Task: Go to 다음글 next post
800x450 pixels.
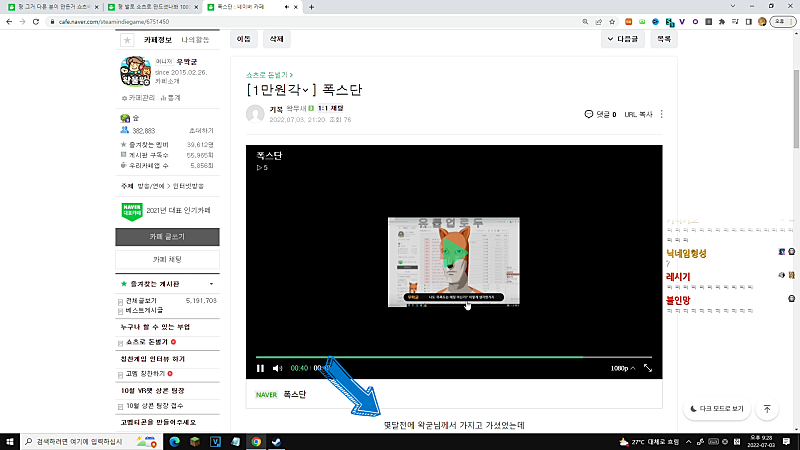Action: (622, 39)
